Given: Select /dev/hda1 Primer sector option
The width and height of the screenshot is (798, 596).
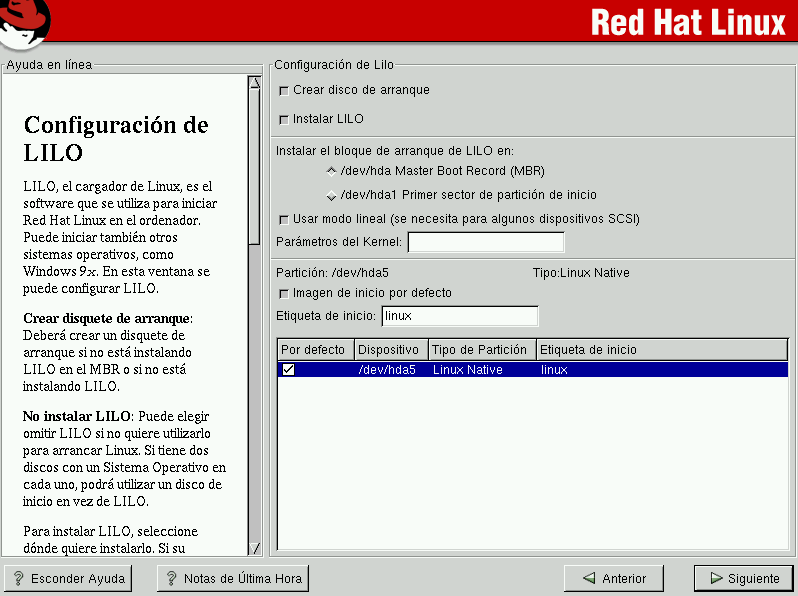Looking at the screenshot, I should click(x=332, y=195).
